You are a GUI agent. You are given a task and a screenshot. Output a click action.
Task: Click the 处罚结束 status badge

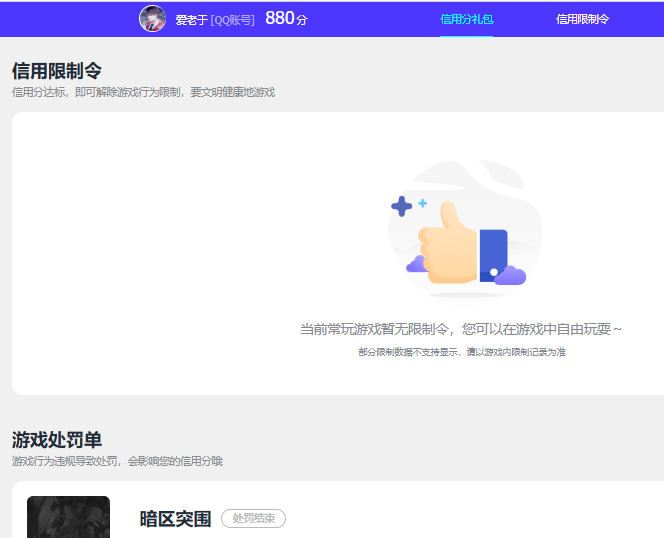[254, 519]
